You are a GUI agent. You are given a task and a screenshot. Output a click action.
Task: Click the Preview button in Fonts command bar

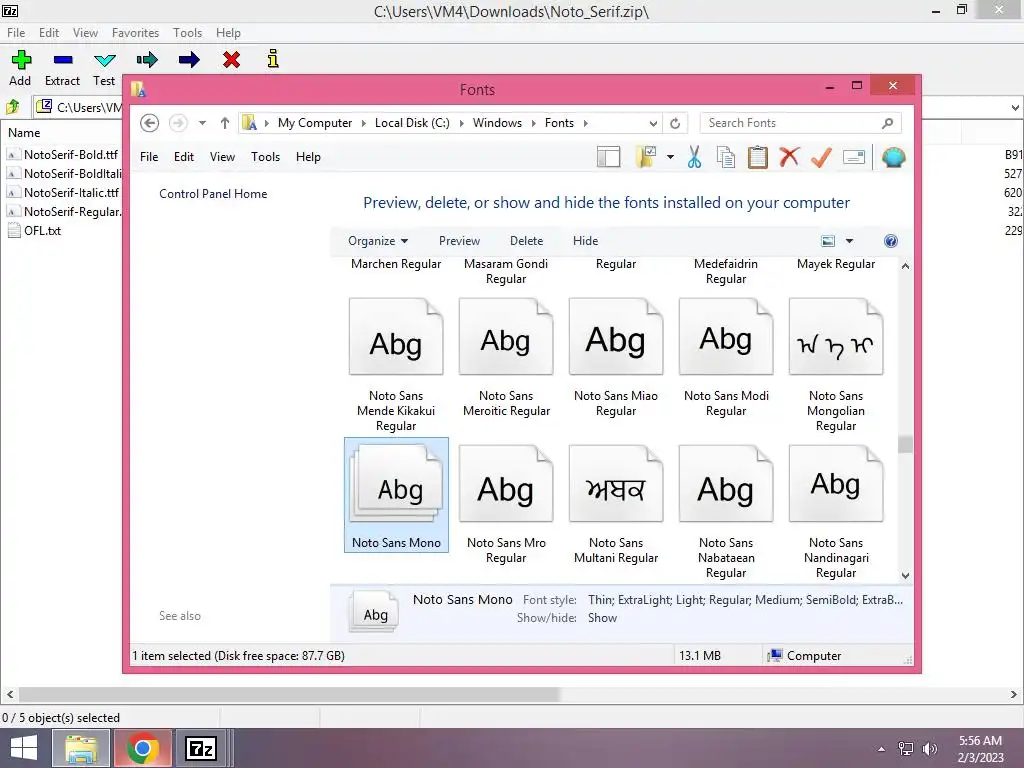click(x=459, y=241)
